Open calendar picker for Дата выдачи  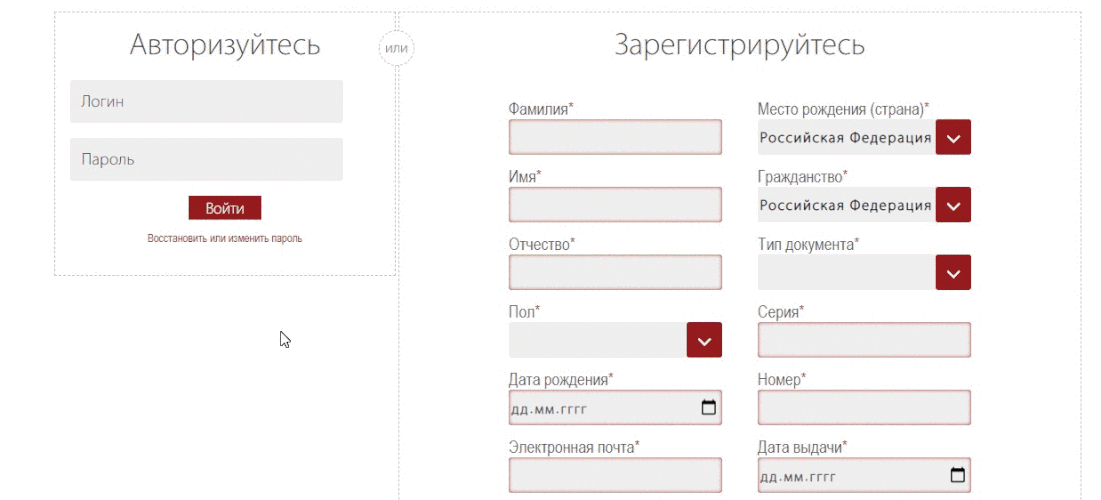tap(957, 475)
